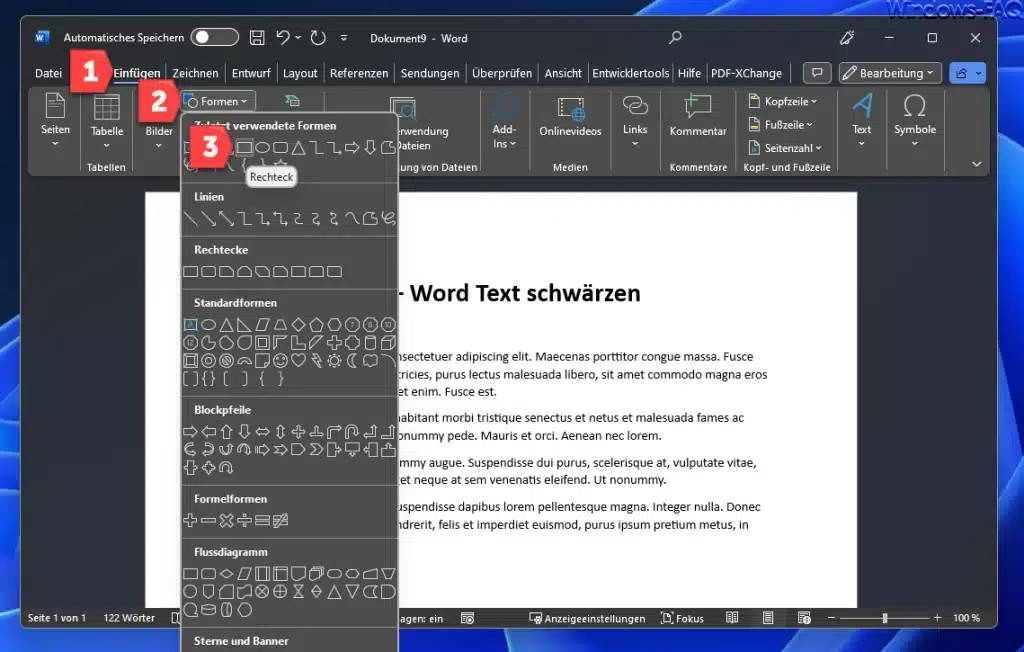
Task: Open search with the magnifier icon
Action: click(x=675, y=37)
